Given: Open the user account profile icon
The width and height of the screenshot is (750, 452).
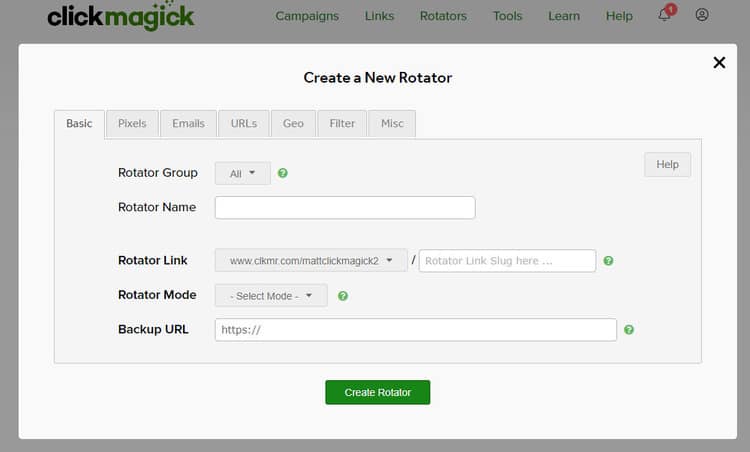Looking at the screenshot, I should coord(702,15).
